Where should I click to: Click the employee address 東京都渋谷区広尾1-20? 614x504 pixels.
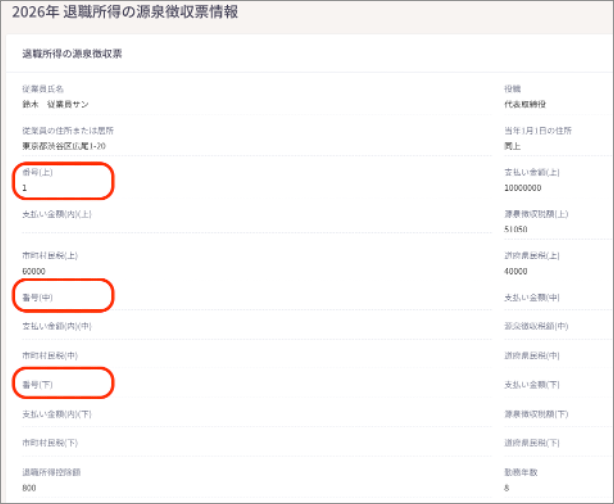coord(64,146)
